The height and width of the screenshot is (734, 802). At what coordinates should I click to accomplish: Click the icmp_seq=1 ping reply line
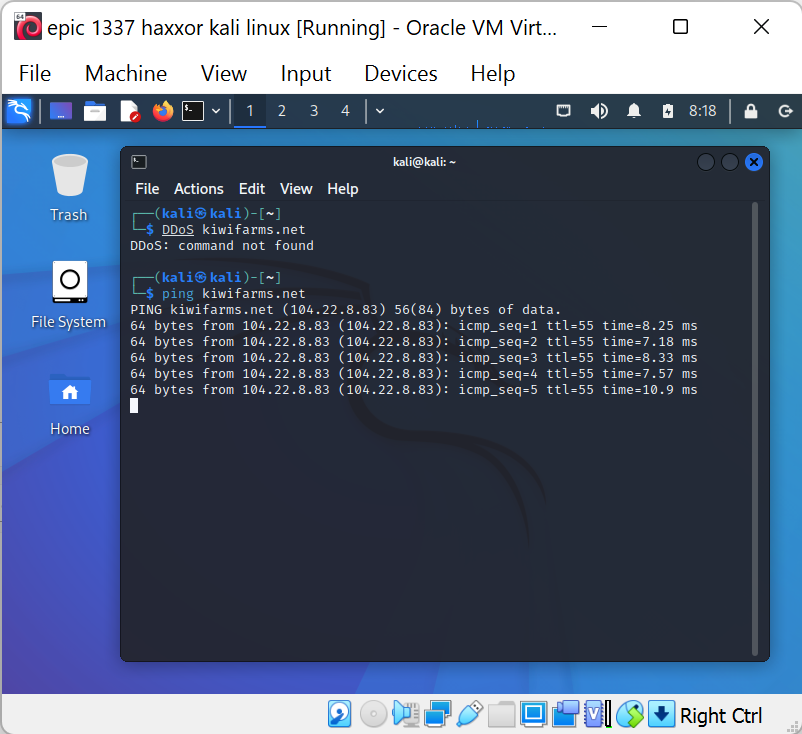click(414, 326)
